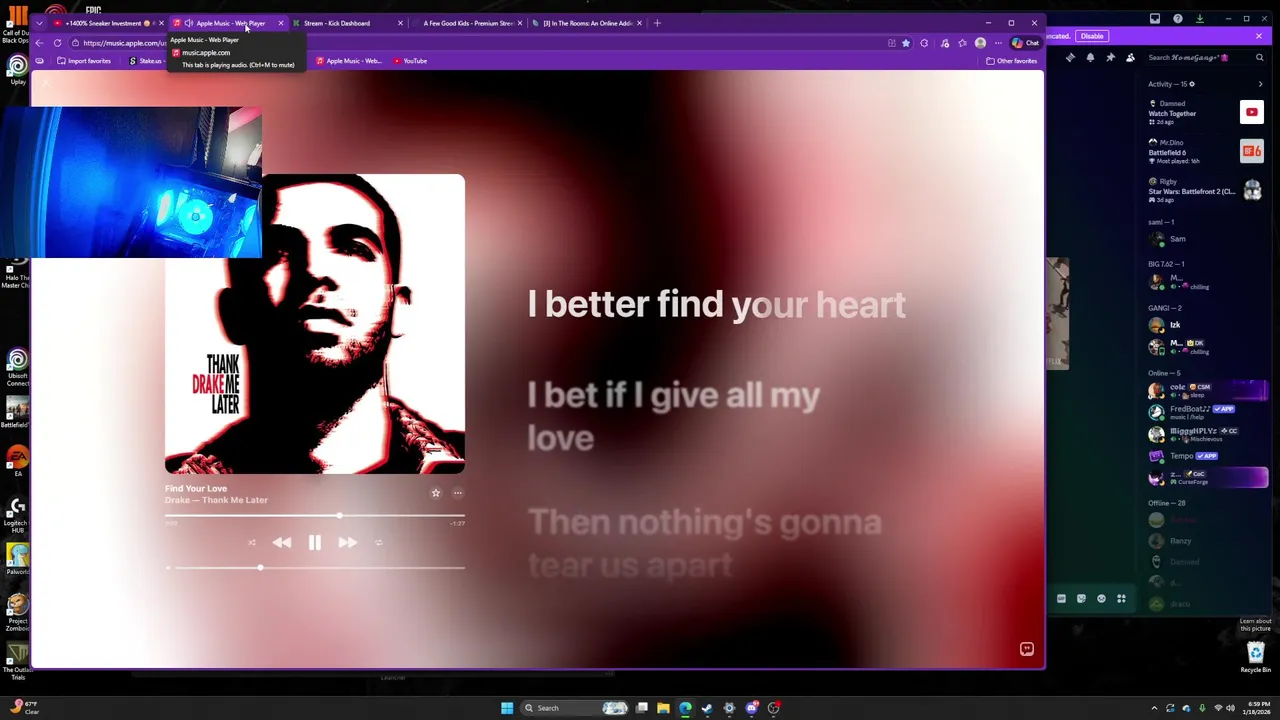Open a new browser tab

(x=657, y=23)
